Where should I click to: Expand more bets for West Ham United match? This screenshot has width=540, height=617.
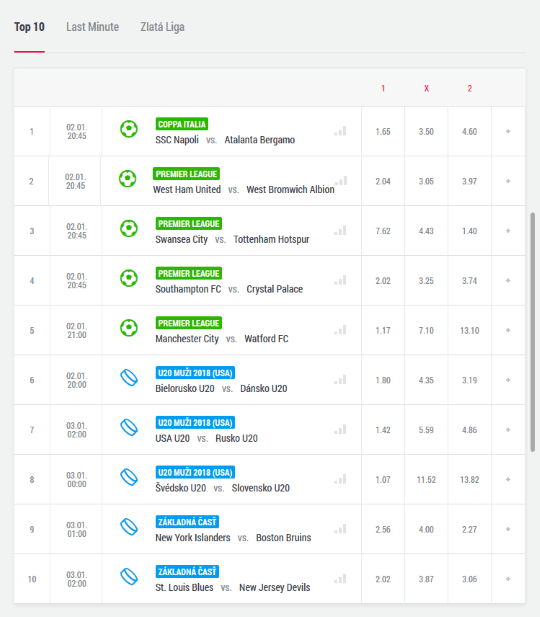pyautogui.click(x=508, y=181)
